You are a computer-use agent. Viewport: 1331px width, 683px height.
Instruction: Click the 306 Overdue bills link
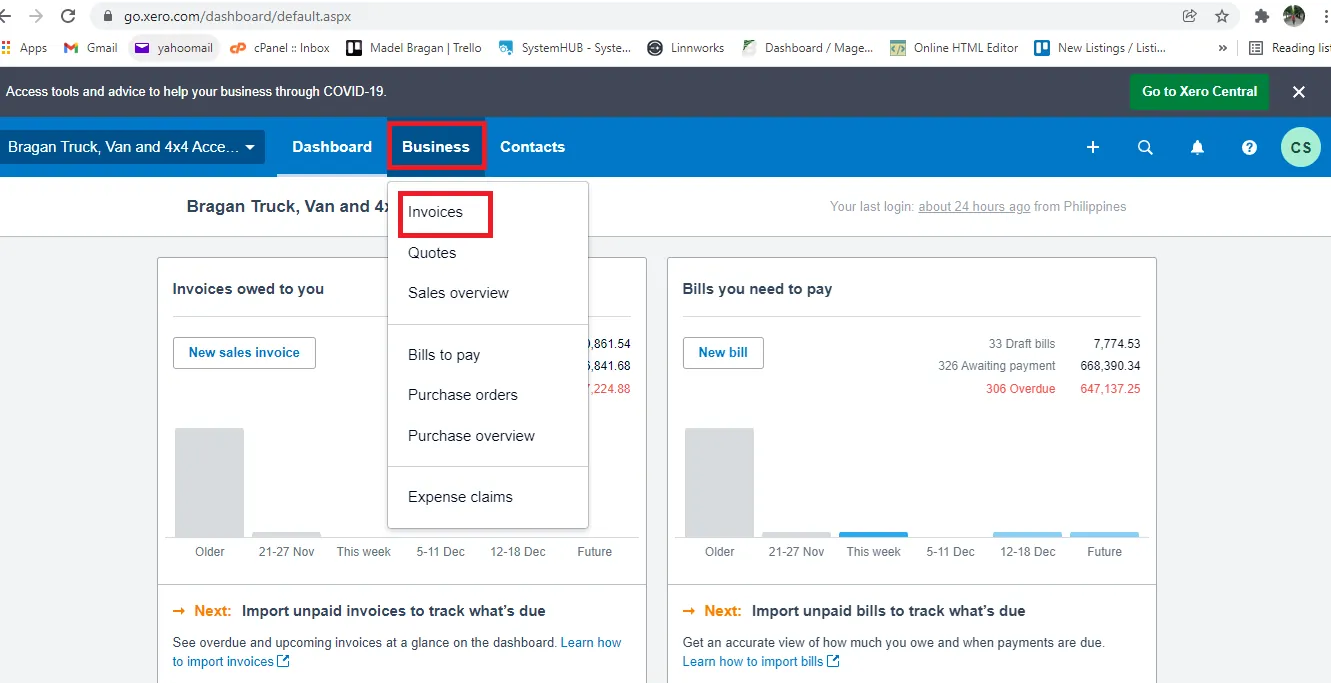point(1020,389)
